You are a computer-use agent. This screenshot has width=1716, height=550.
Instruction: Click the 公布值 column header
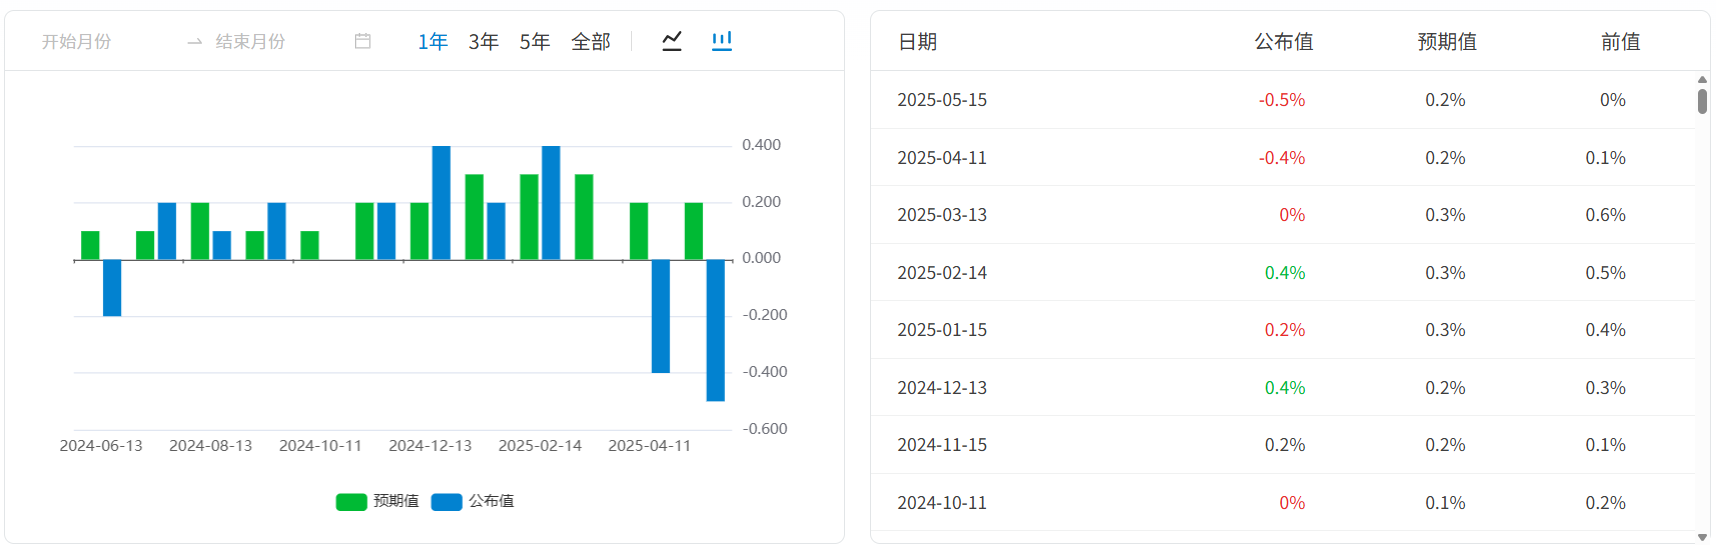[1284, 41]
